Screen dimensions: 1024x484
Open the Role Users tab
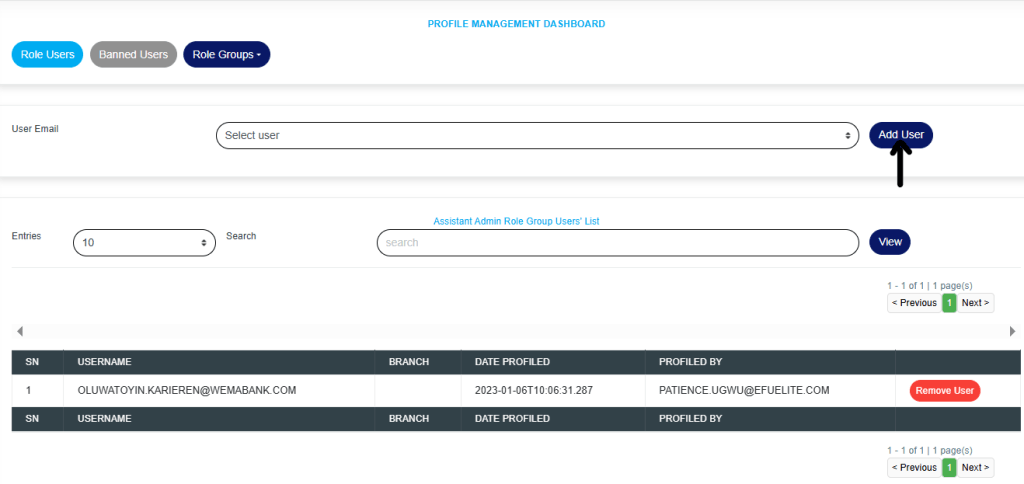(47, 54)
